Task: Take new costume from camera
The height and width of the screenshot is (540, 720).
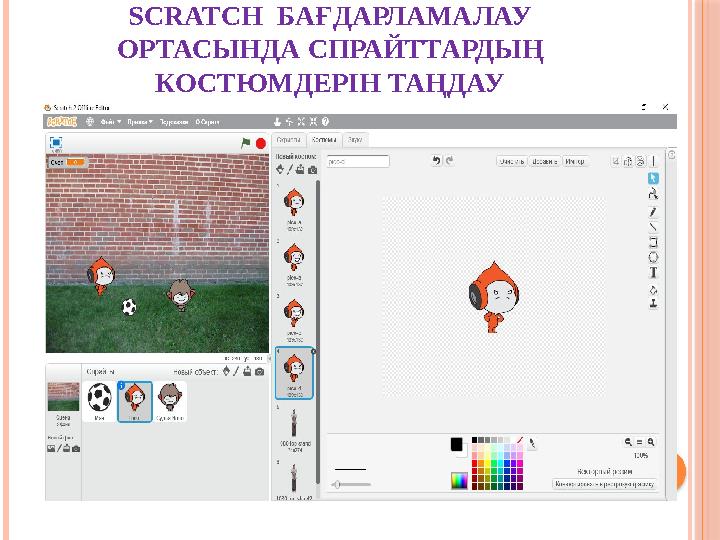Action: [x=313, y=170]
